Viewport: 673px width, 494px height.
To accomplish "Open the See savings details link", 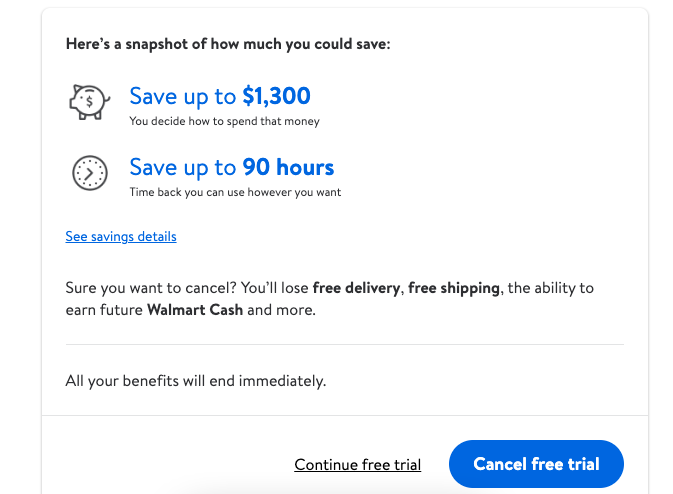I will (x=121, y=237).
